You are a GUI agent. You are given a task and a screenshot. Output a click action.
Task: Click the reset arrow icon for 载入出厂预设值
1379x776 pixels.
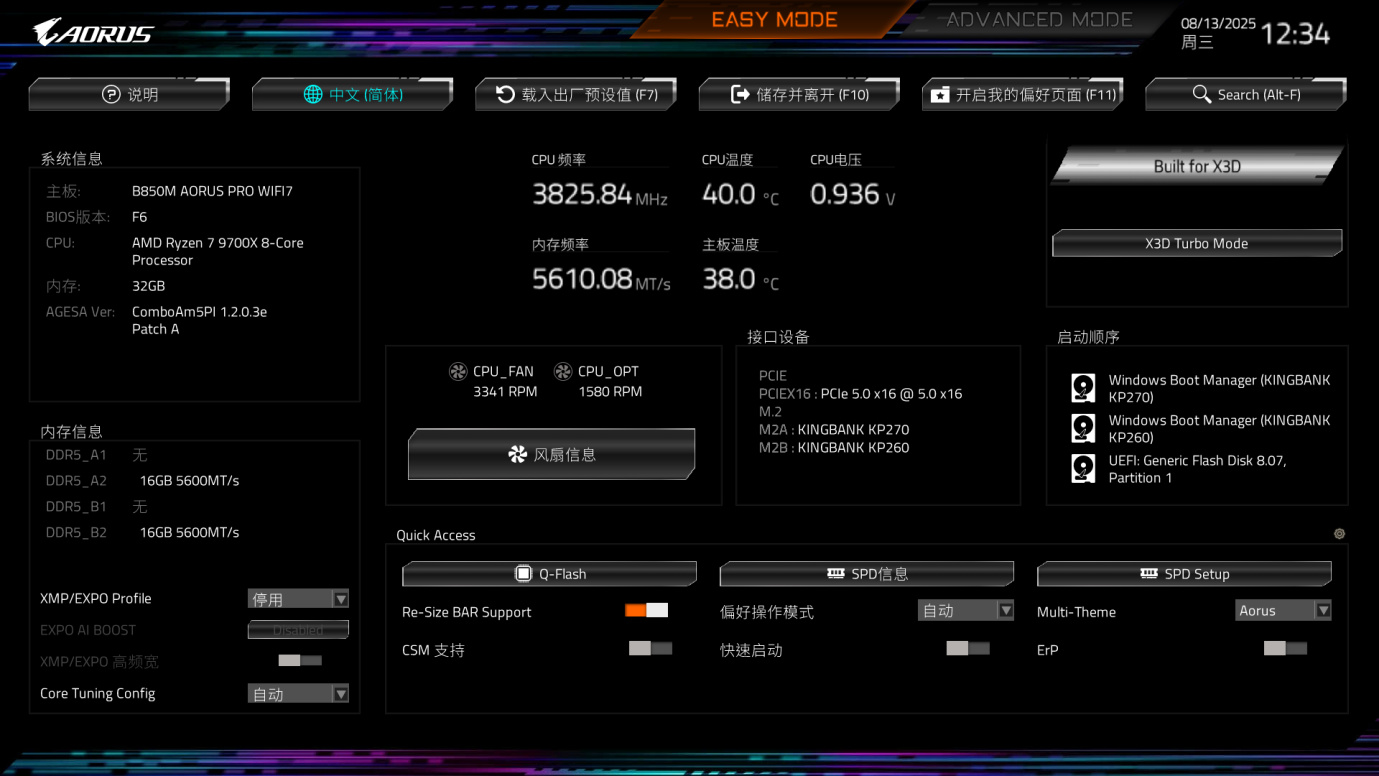point(505,94)
